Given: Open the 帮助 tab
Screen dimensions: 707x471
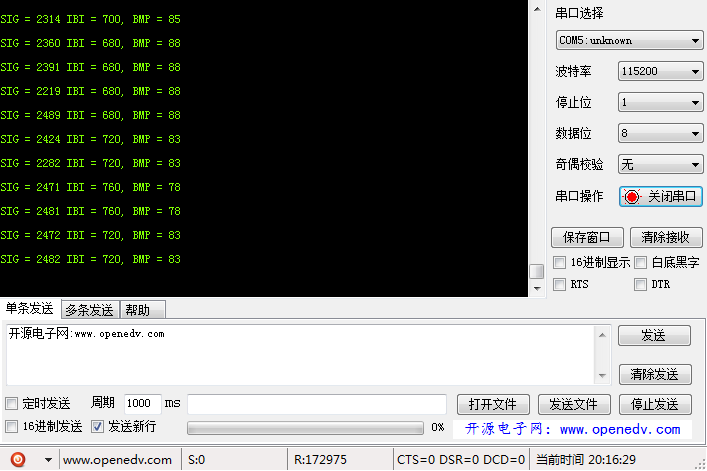Looking at the screenshot, I should [142, 310].
